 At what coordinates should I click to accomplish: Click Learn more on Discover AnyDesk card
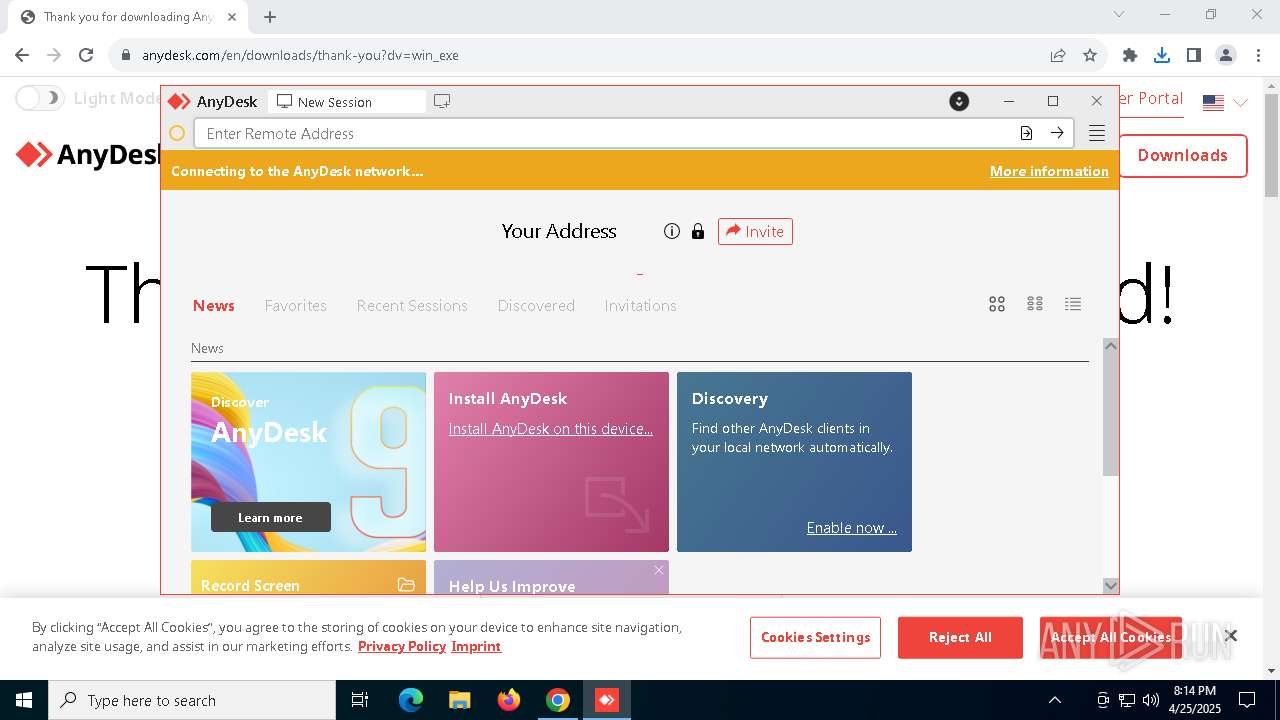click(270, 517)
